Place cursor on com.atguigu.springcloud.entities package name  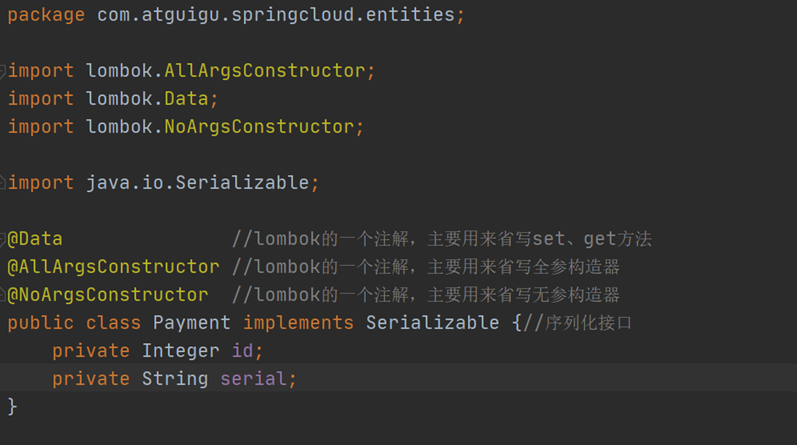pos(275,15)
